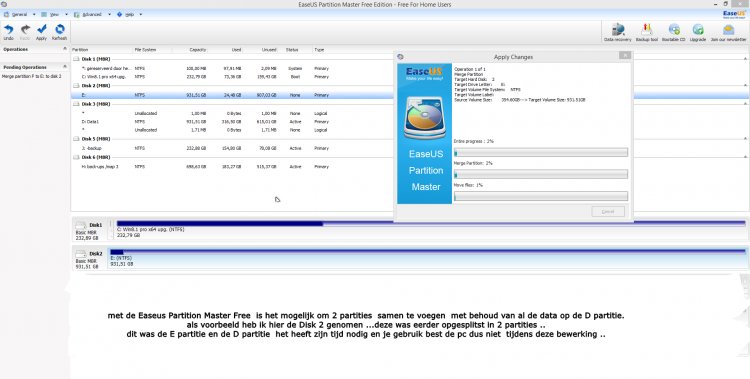The image size is (750, 379).
Task: Click the Apply checkmark icon
Action: coord(42,30)
